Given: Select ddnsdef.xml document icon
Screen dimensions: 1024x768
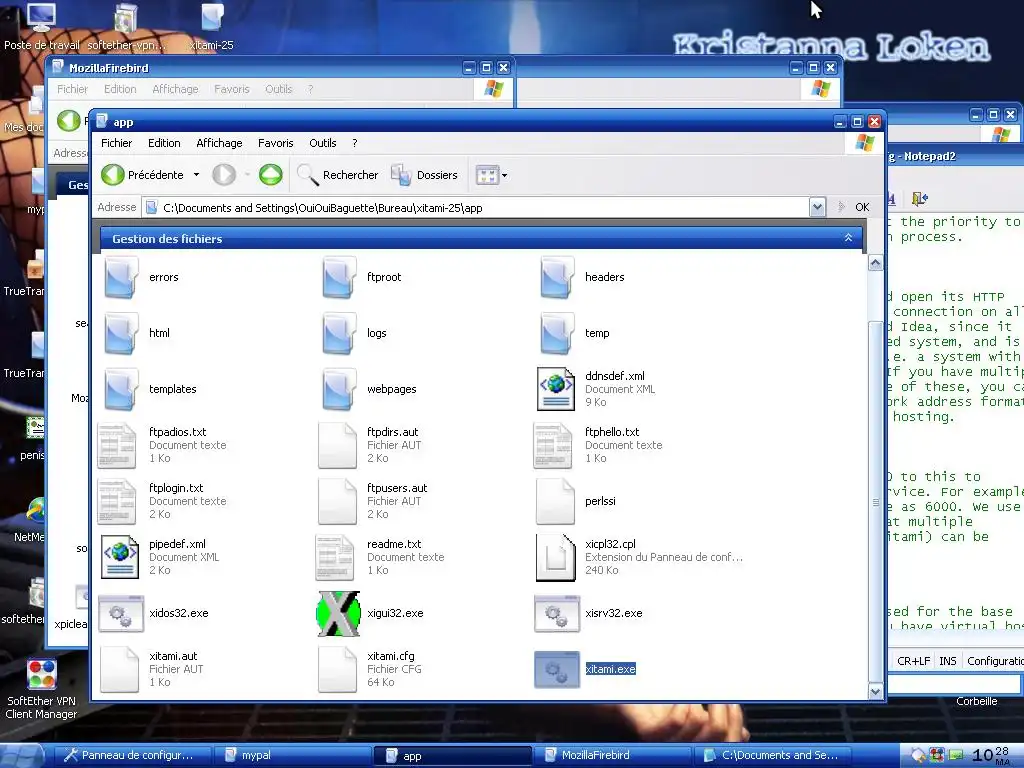Looking at the screenshot, I should pyautogui.click(x=556, y=389).
